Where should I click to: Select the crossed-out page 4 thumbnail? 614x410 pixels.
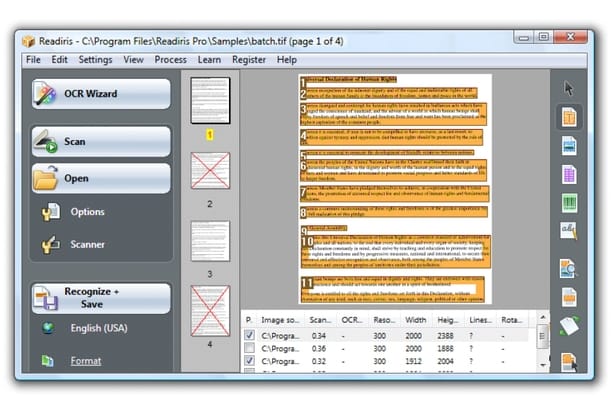click(x=210, y=311)
